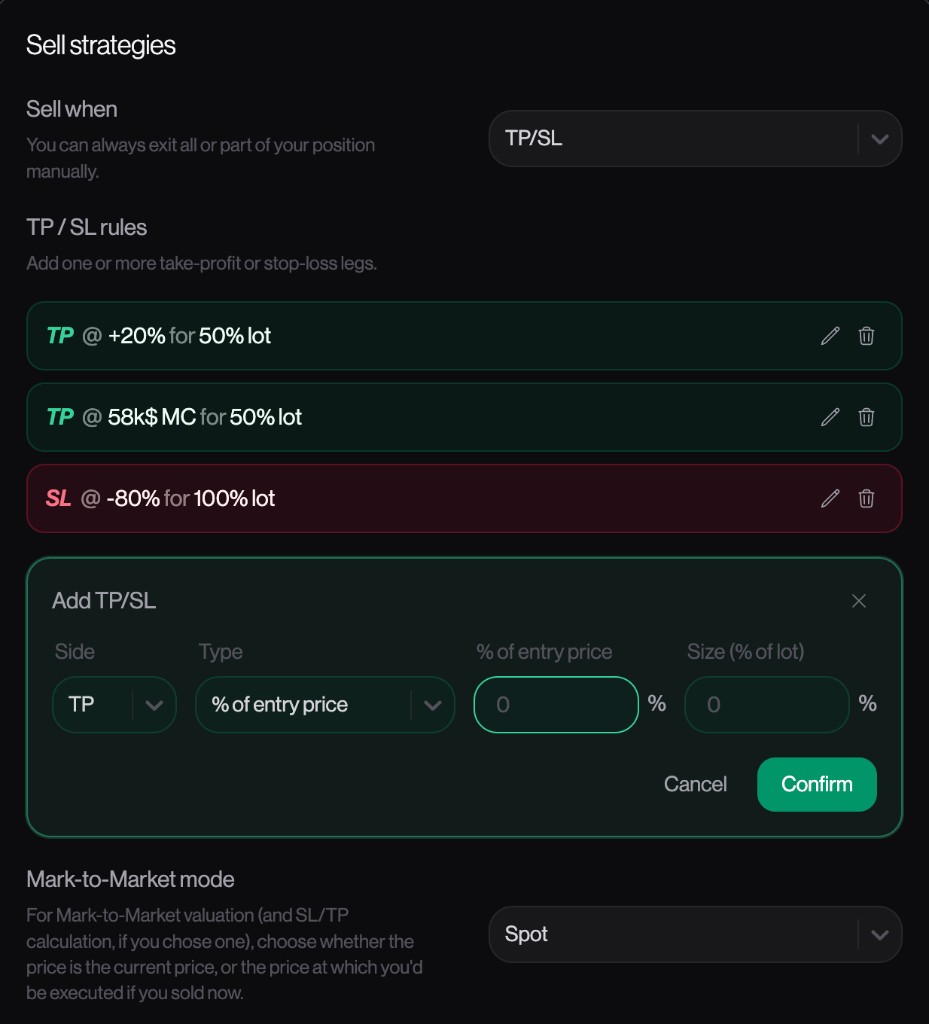Edit the TP +20% rule
The width and height of the screenshot is (929, 1024).
coord(830,336)
